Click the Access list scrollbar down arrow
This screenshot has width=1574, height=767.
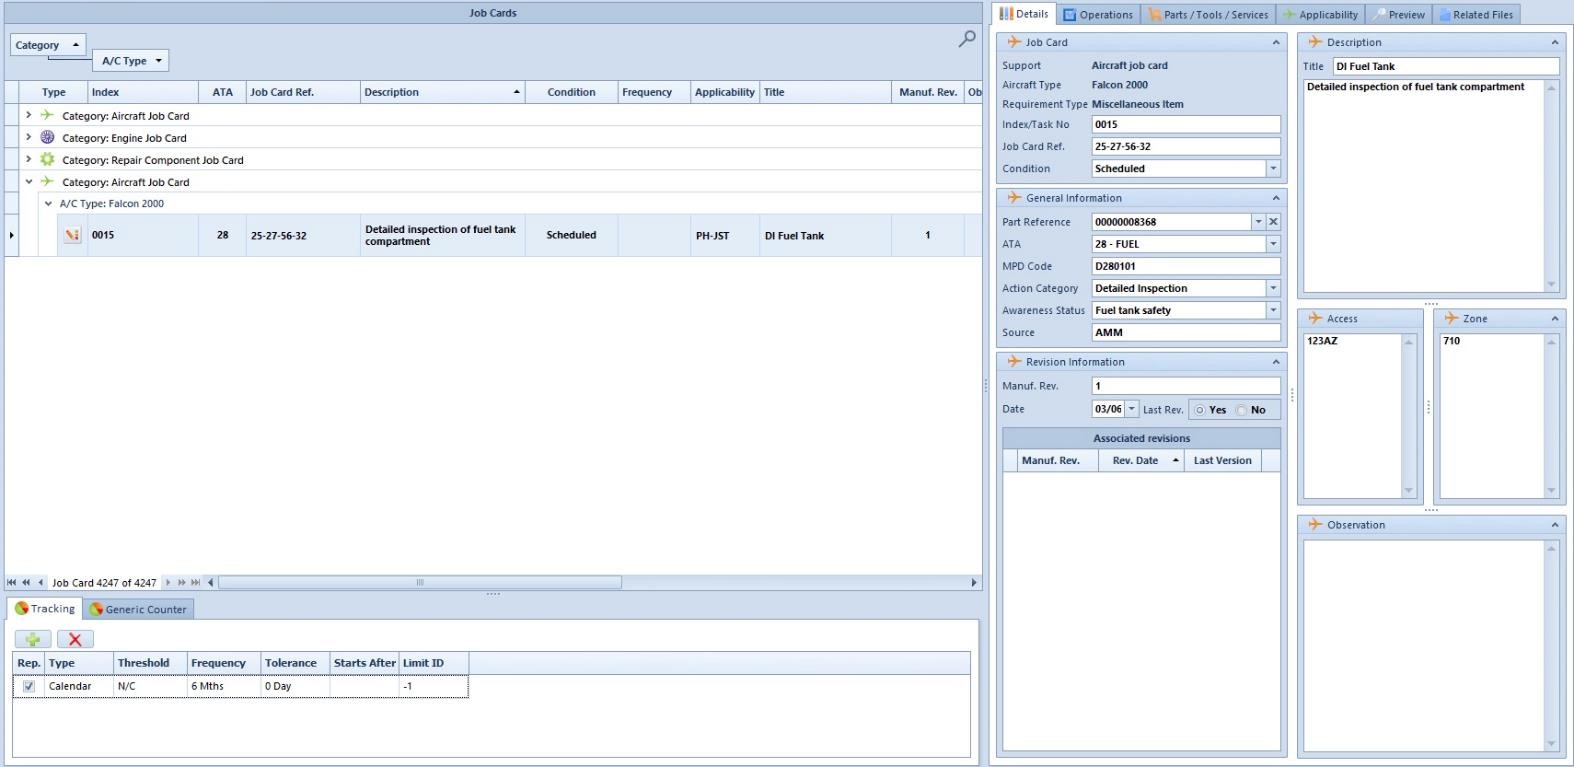pos(1408,491)
